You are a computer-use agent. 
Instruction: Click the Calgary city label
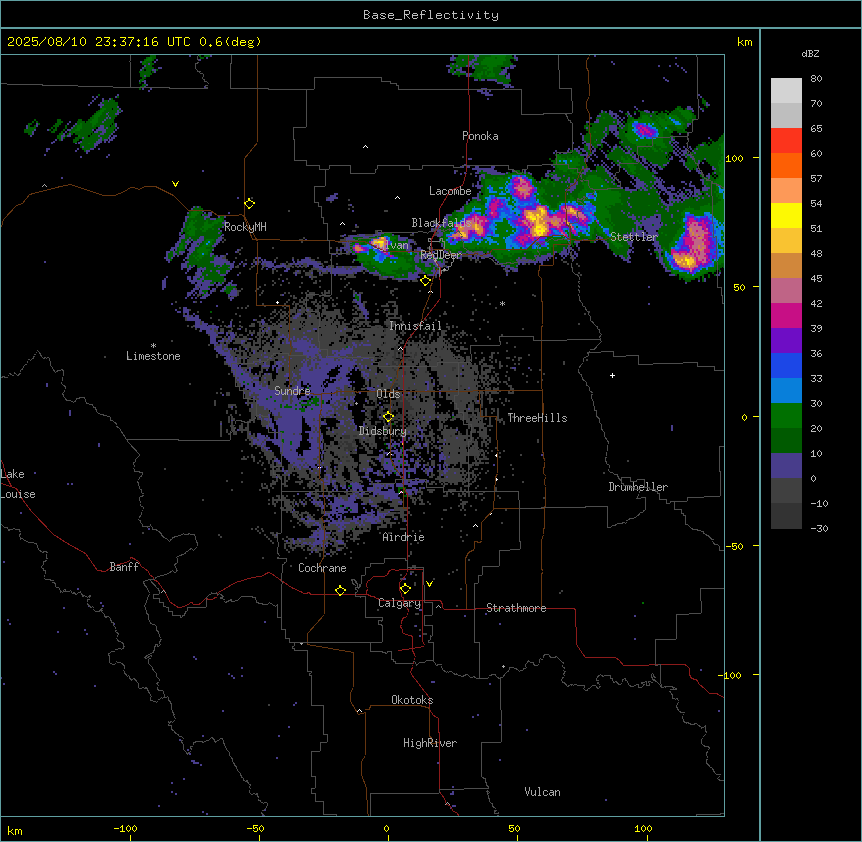pyautogui.click(x=399, y=603)
